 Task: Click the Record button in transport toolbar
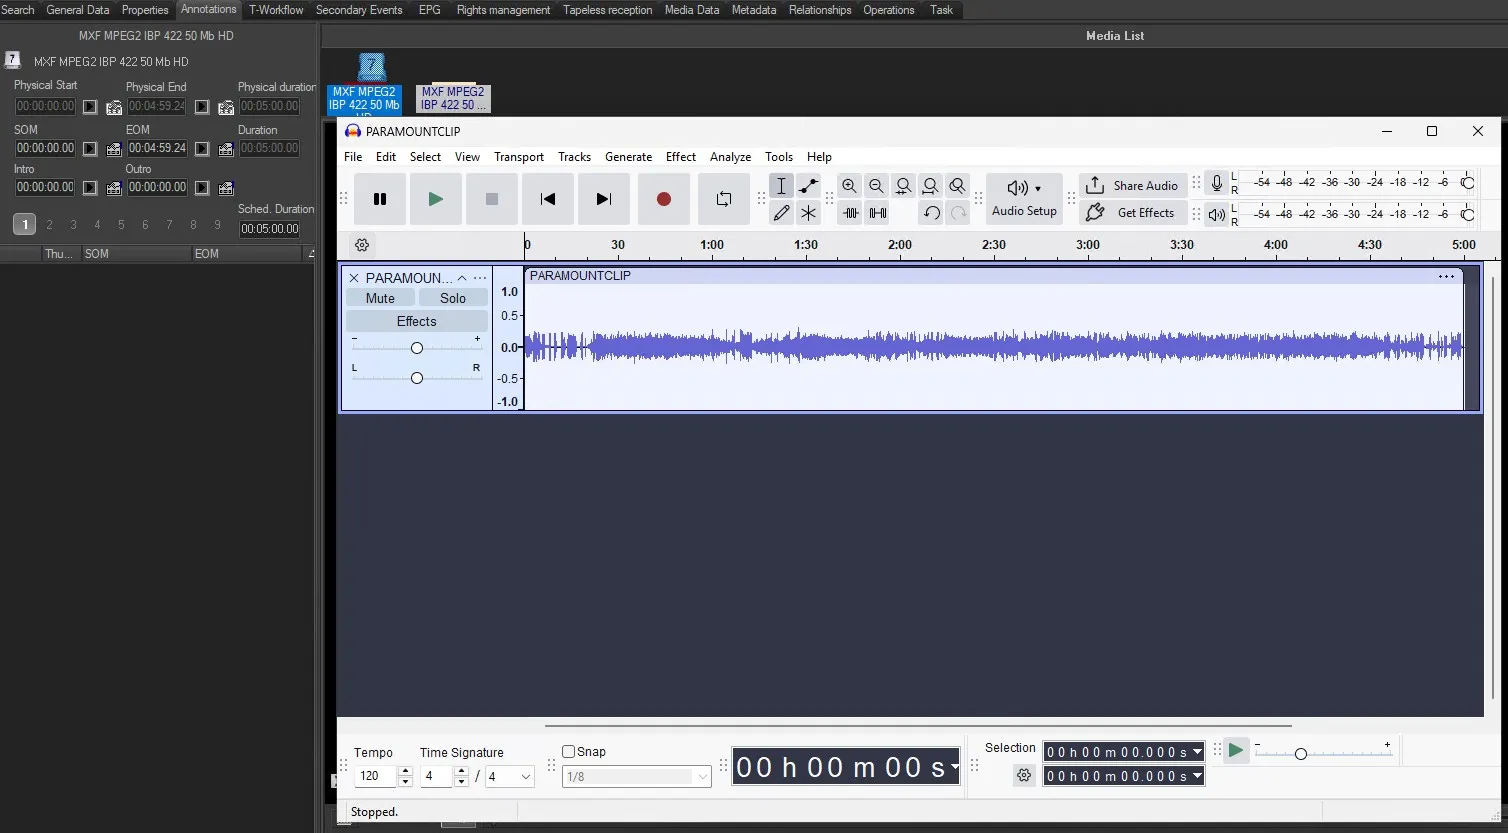663,199
